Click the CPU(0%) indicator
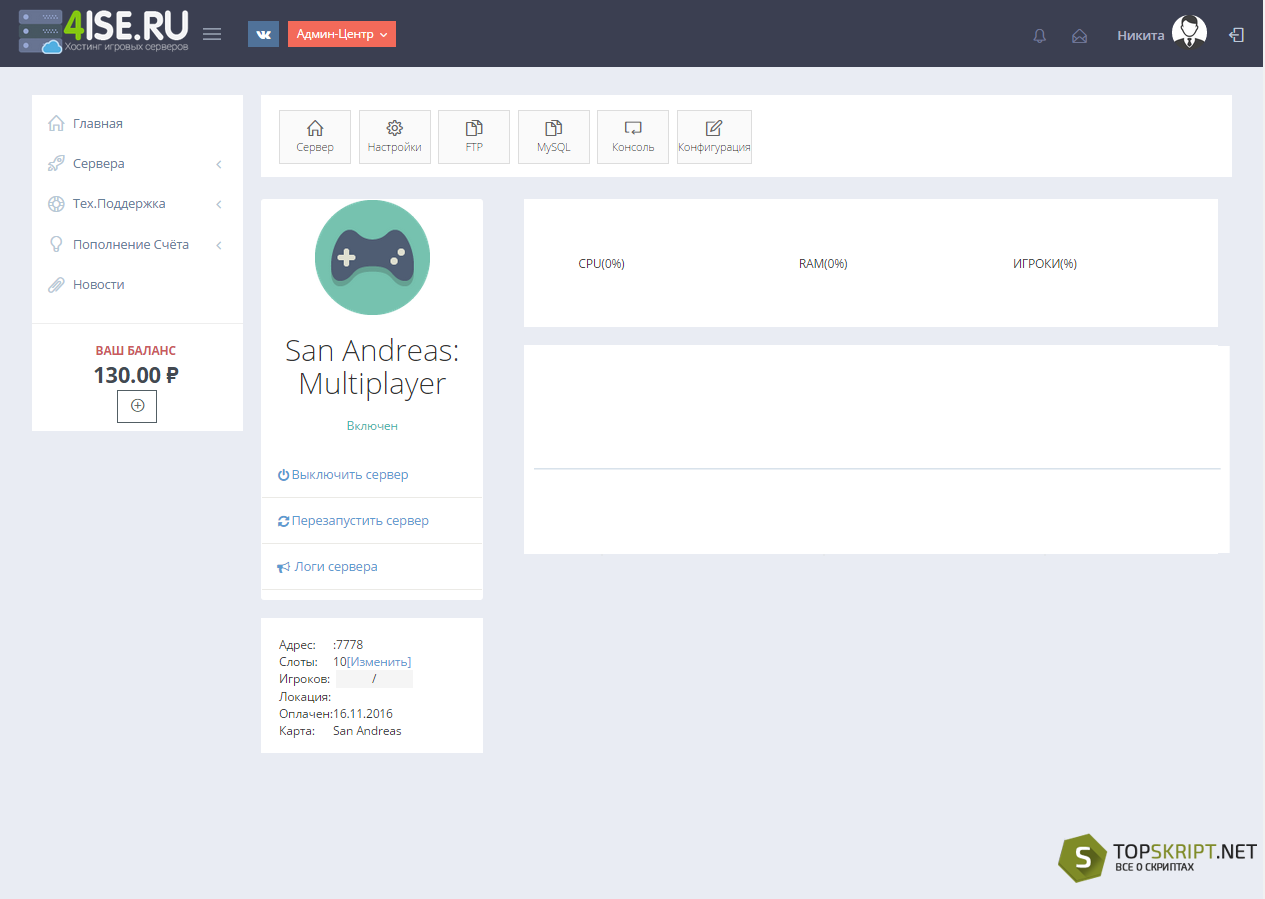The height and width of the screenshot is (899, 1265). [x=602, y=264]
